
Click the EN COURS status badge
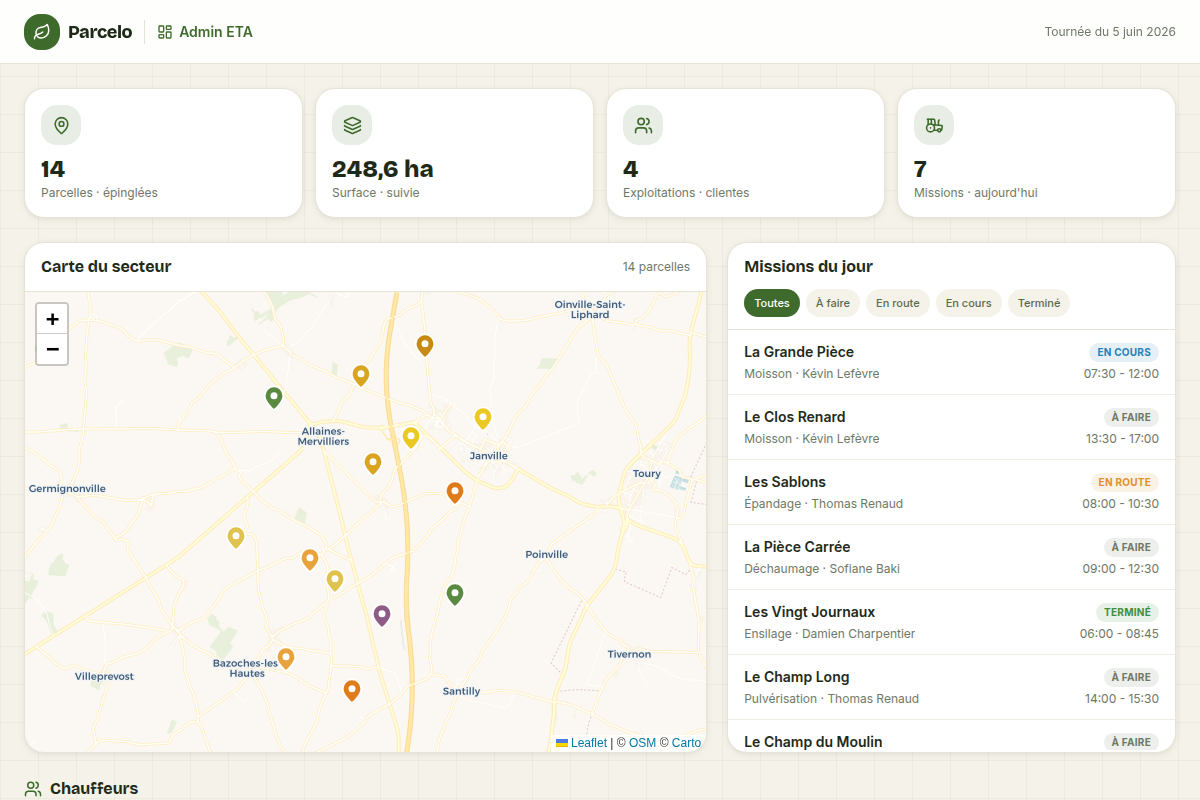[1124, 352]
